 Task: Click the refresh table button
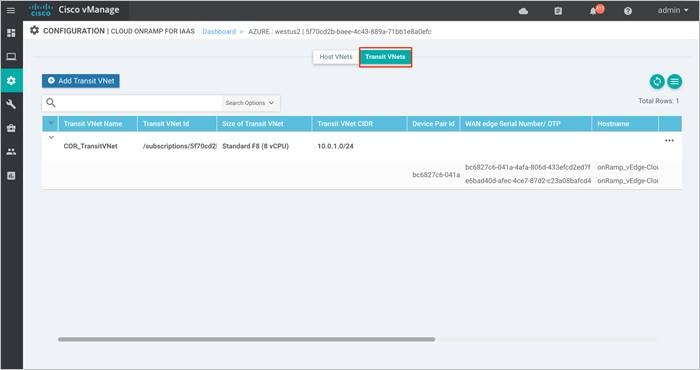click(x=657, y=82)
